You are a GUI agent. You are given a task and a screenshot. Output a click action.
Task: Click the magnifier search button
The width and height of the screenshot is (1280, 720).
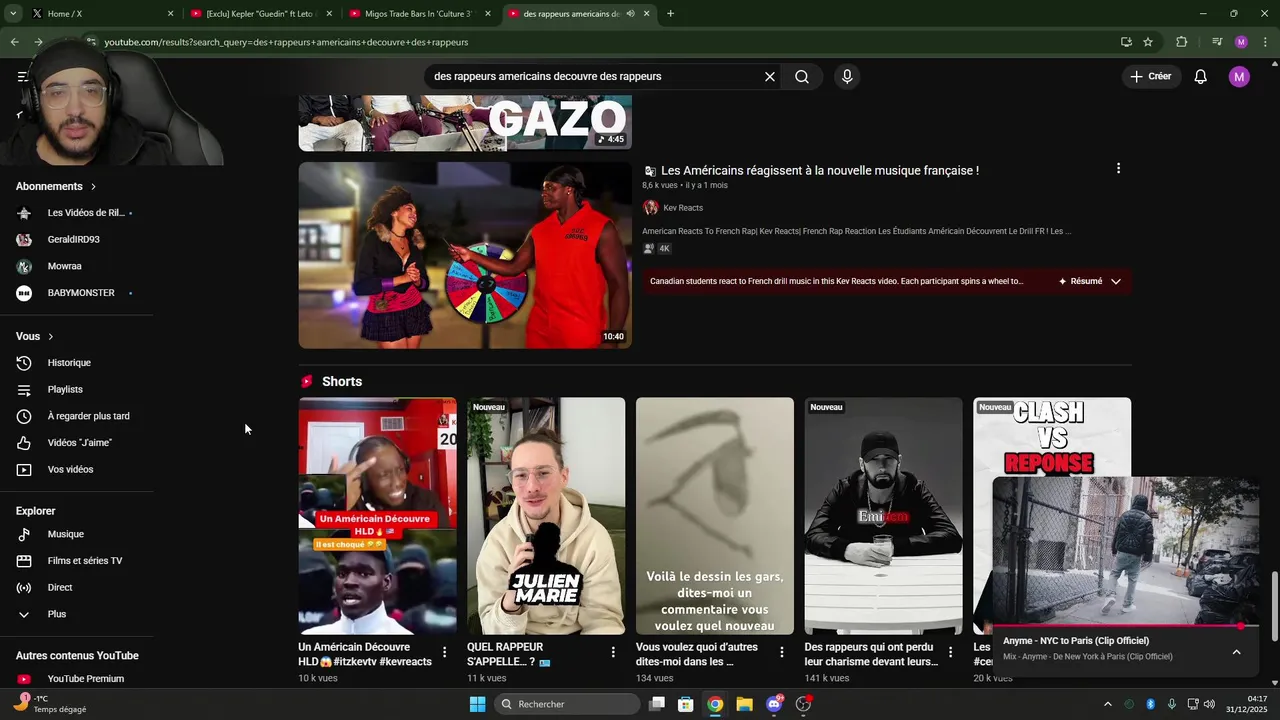pos(802,76)
